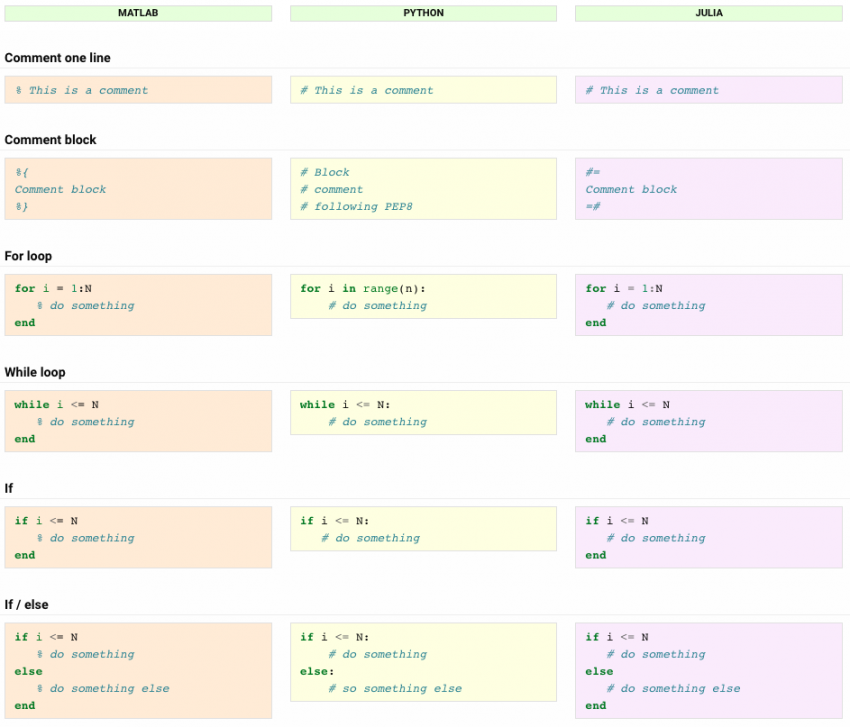This screenshot has height=727, width=850.
Task: Click the 'For loop' section heading
Action: tap(29, 256)
